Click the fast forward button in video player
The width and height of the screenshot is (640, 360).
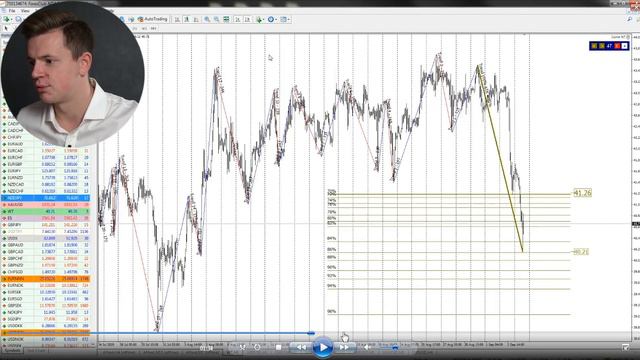[344, 347]
